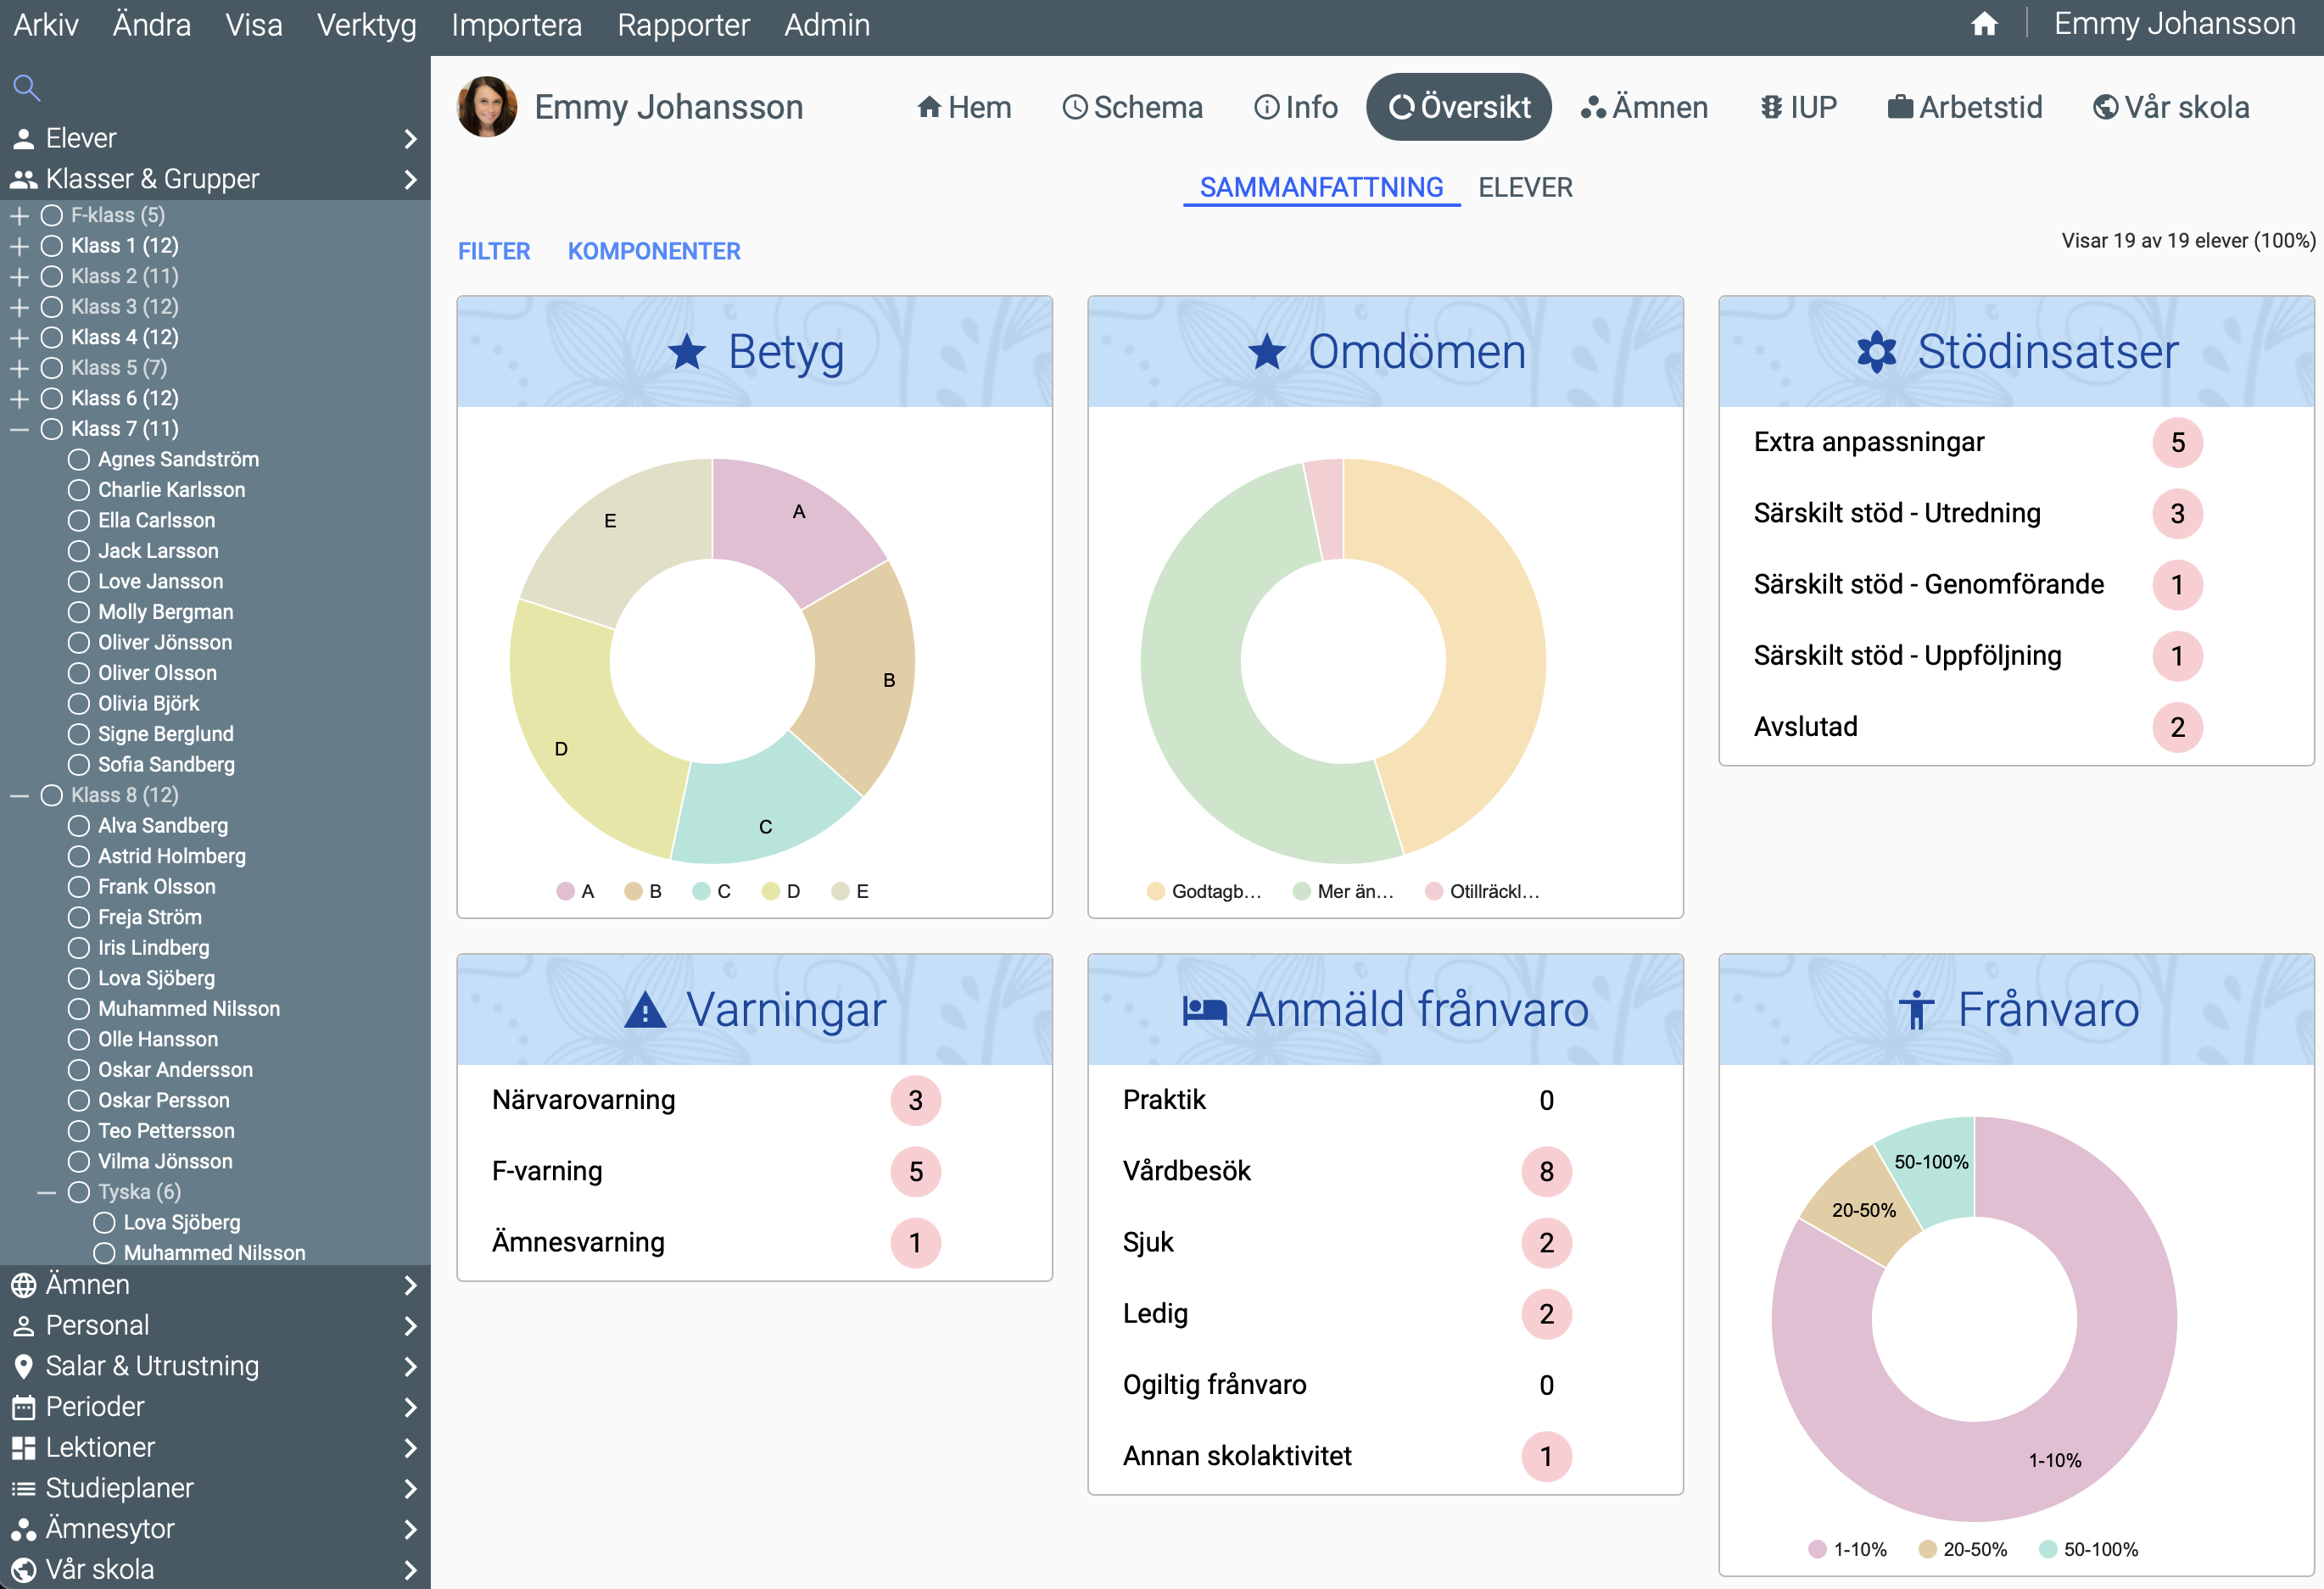Click the Ämnen tab icon in header
This screenshot has height=1589, width=2324.
tap(1592, 107)
